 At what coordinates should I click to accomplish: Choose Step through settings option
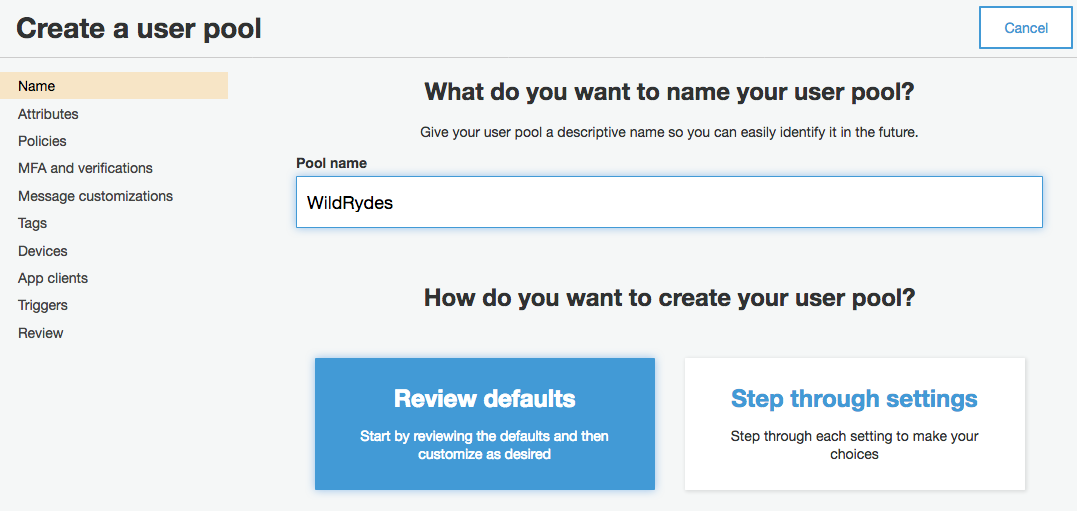(854, 424)
